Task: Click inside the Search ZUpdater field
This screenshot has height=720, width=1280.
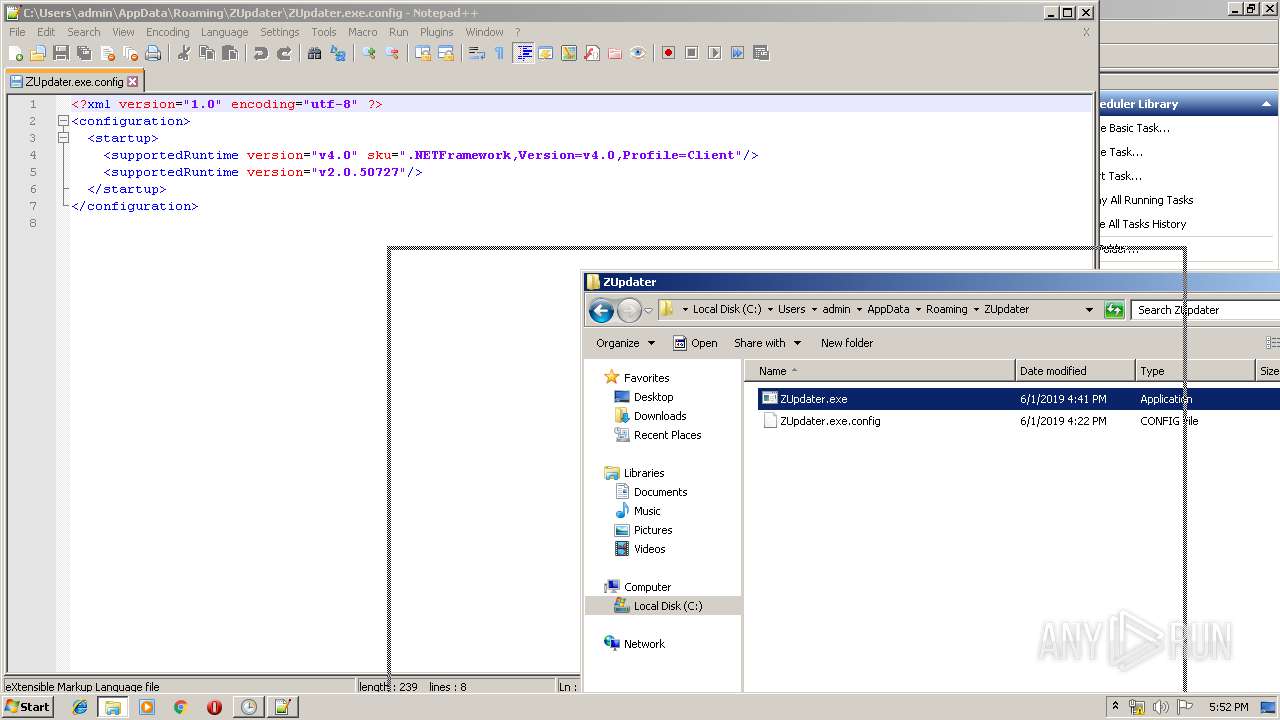Action: click(1205, 310)
